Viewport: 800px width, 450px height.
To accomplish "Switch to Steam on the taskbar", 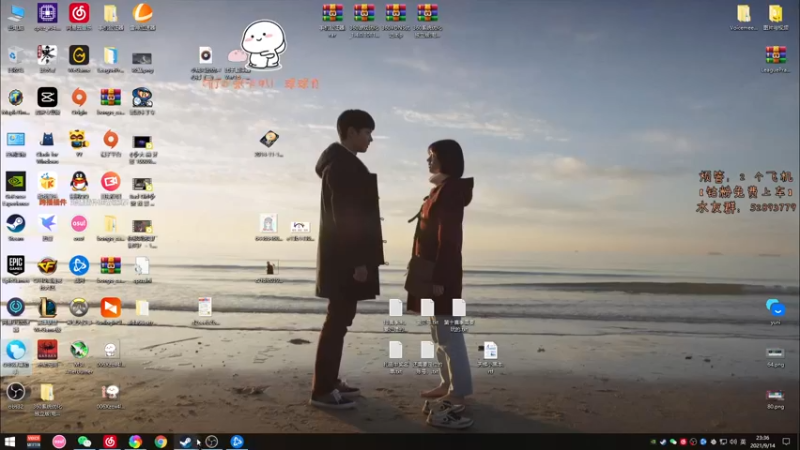I will (186, 441).
